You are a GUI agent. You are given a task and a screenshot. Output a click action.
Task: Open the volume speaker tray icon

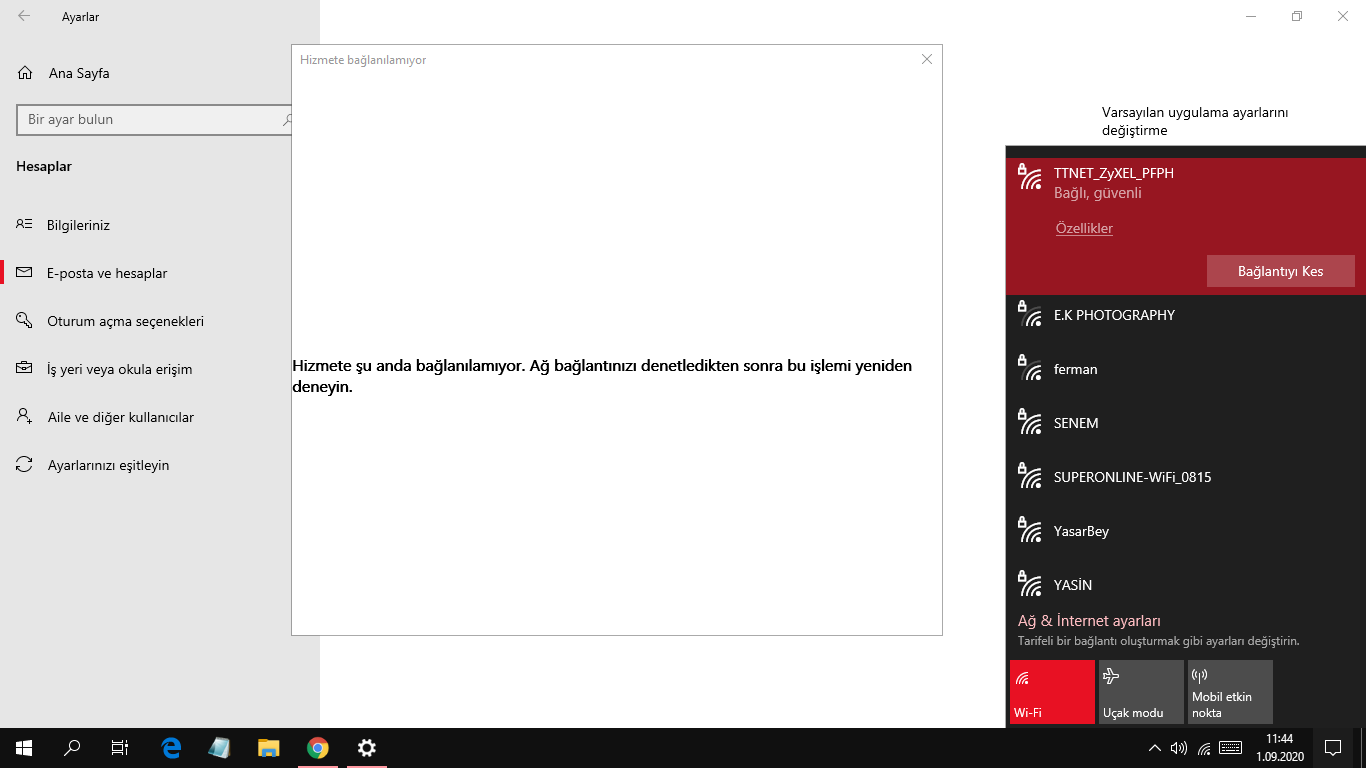1178,747
